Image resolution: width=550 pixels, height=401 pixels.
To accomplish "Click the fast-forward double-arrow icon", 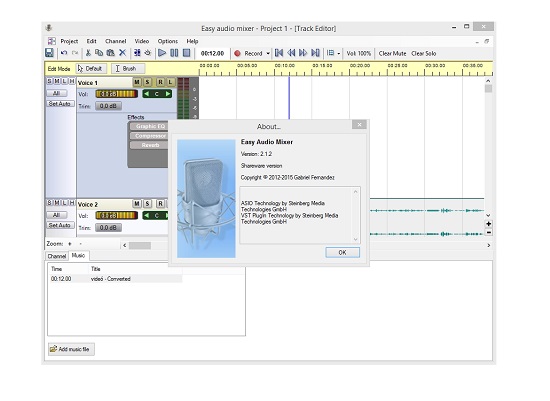I will [x=303, y=53].
